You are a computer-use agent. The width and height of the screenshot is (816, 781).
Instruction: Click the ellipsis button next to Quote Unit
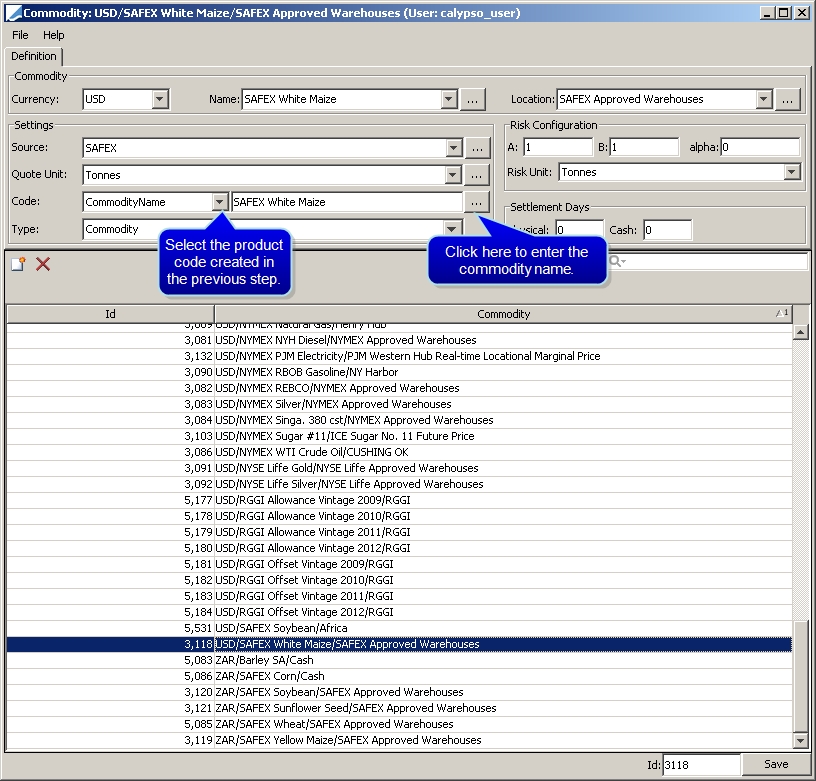click(x=476, y=175)
